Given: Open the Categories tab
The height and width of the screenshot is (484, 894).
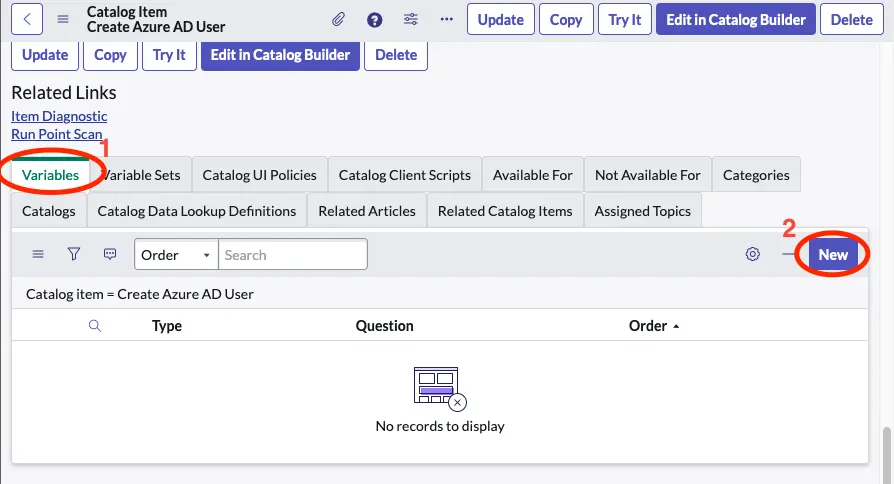Looking at the screenshot, I should 756,175.
